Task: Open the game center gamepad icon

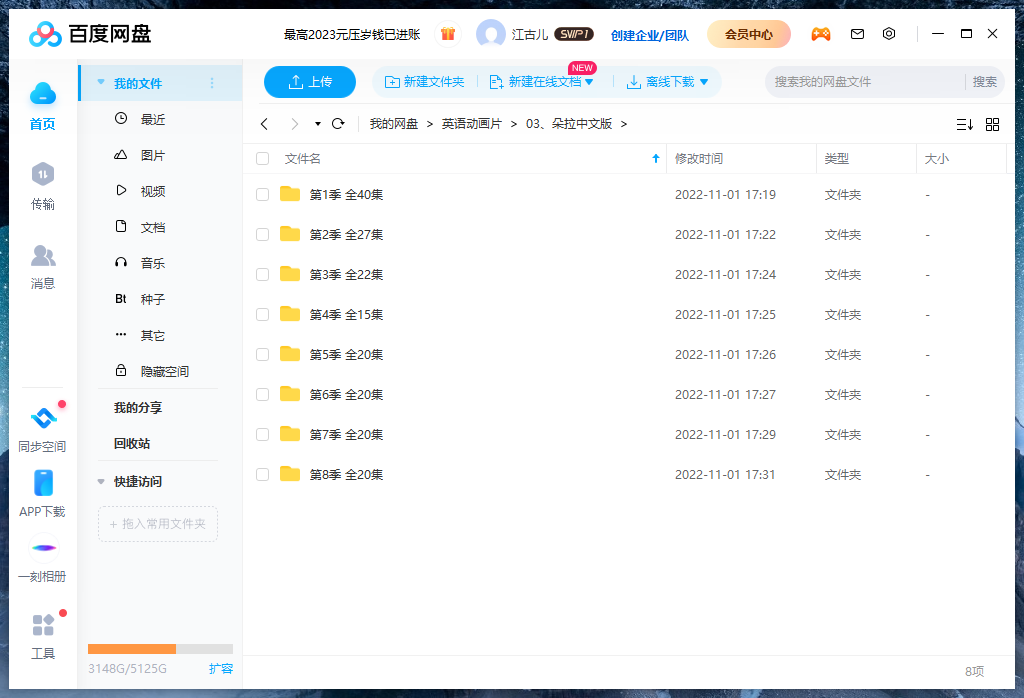Action: tap(821, 33)
